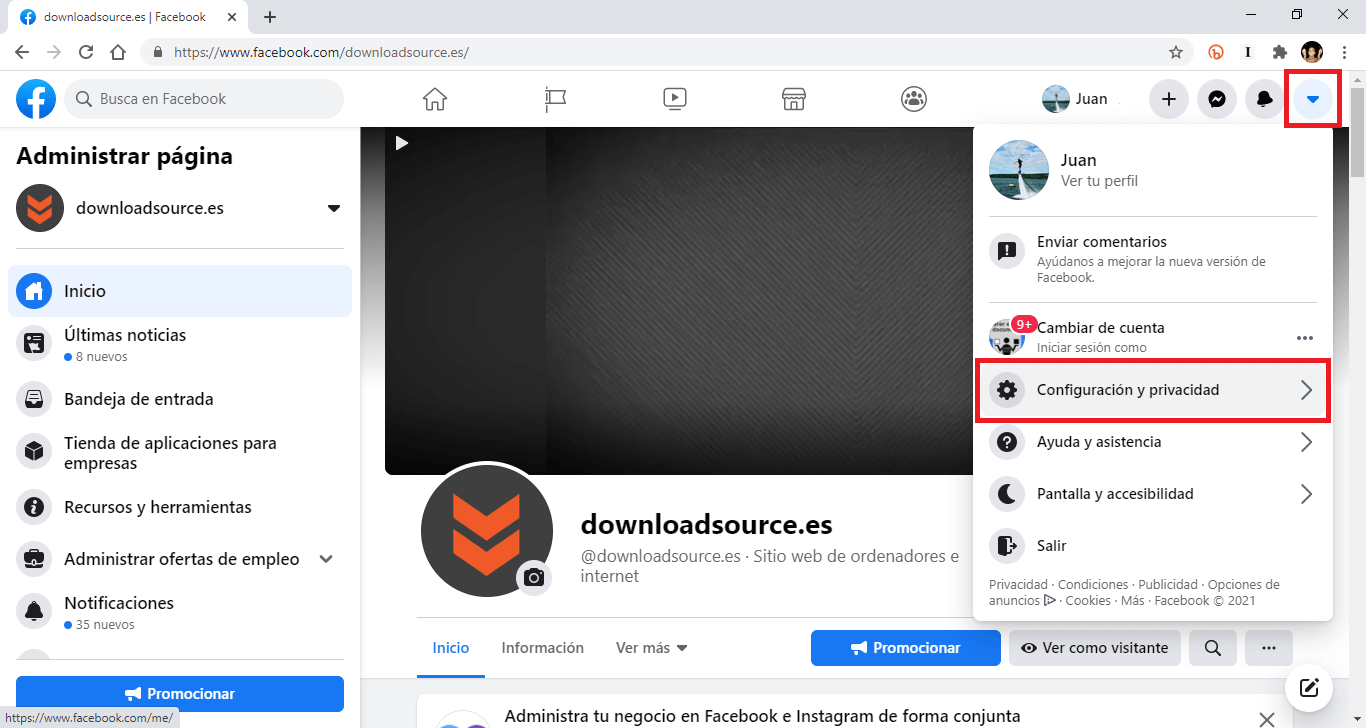The width and height of the screenshot is (1366, 728).
Task: Open Cambiar de cuenta ellipsis options
Action: click(1305, 338)
